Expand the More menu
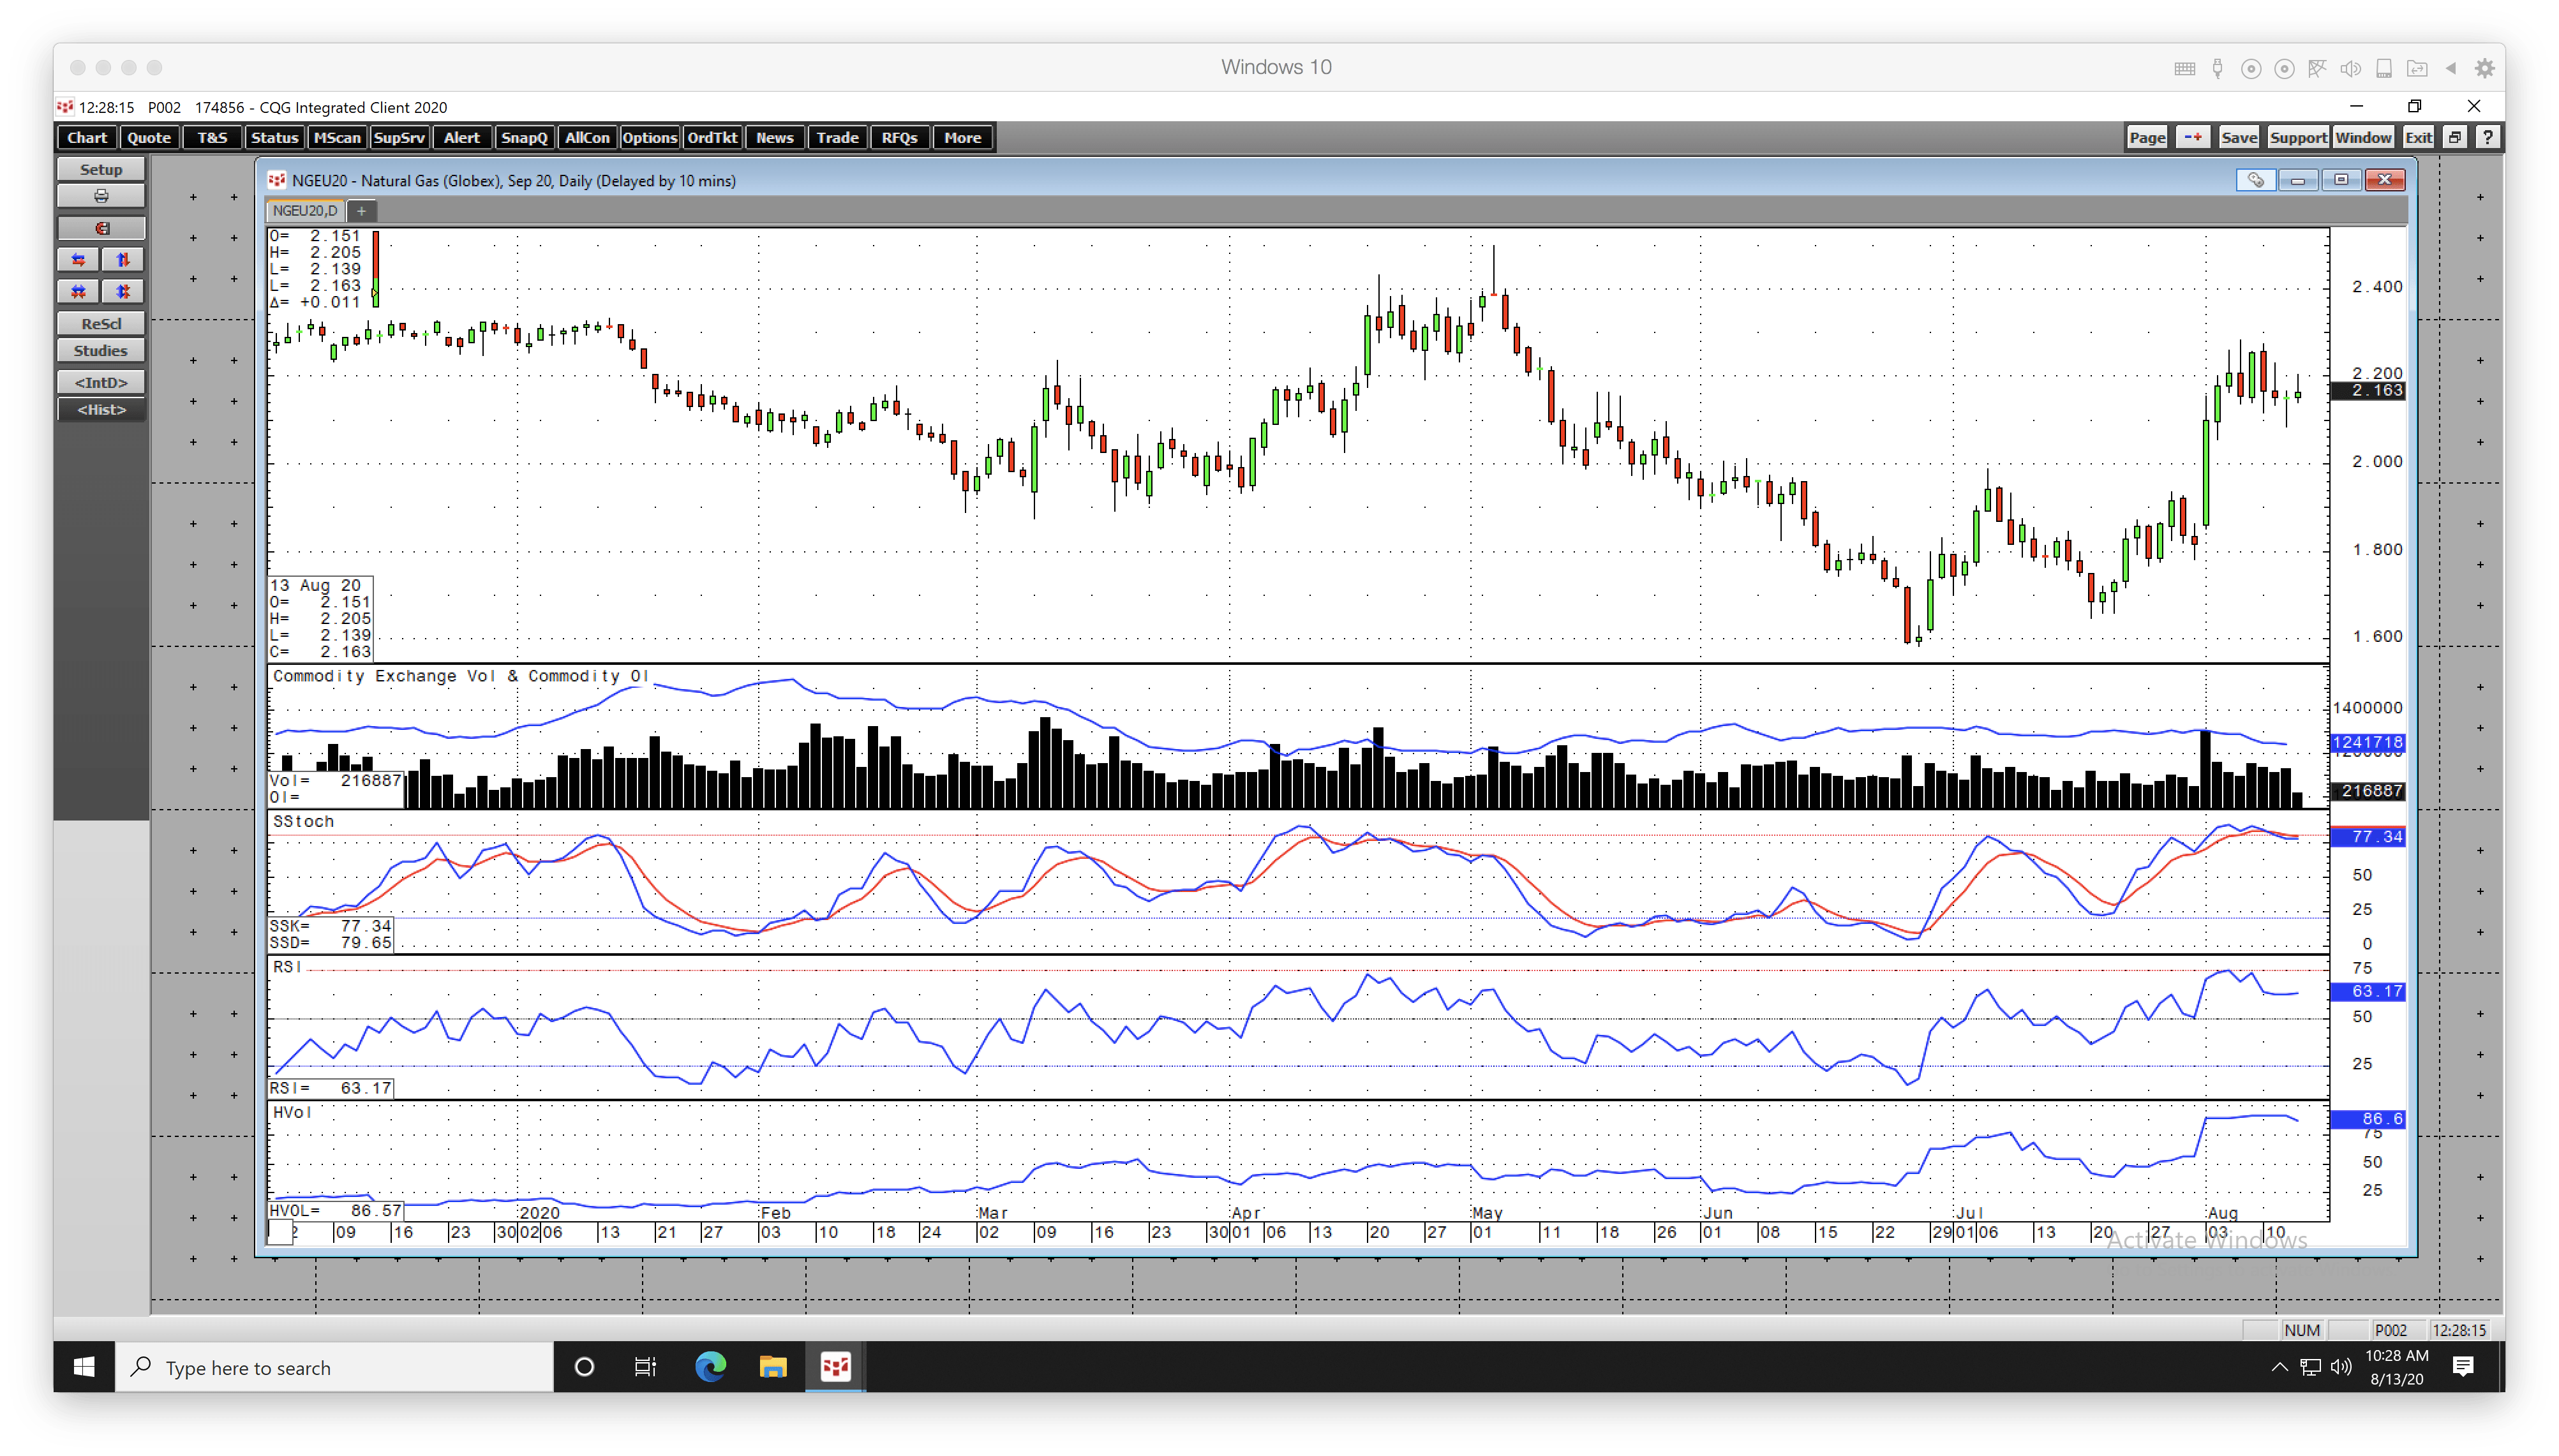Image resolution: width=2559 pixels, height=1456 pixels. (962, 138)
